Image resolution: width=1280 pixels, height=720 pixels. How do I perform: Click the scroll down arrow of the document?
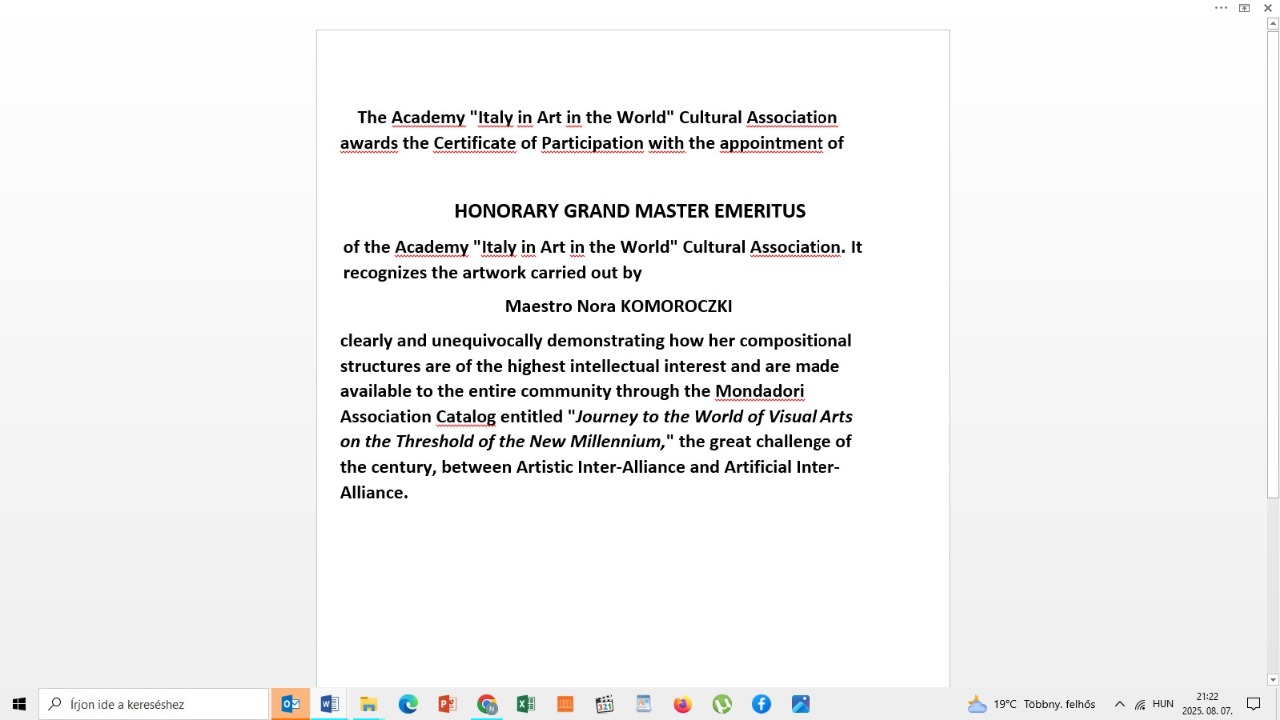[1273, 680]
